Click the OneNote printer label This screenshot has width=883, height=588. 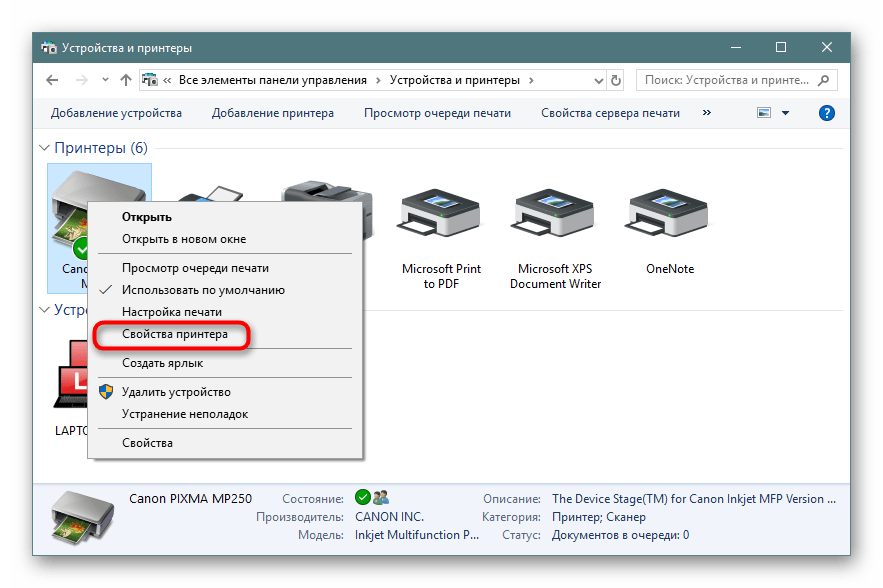[x=670, y=269]
